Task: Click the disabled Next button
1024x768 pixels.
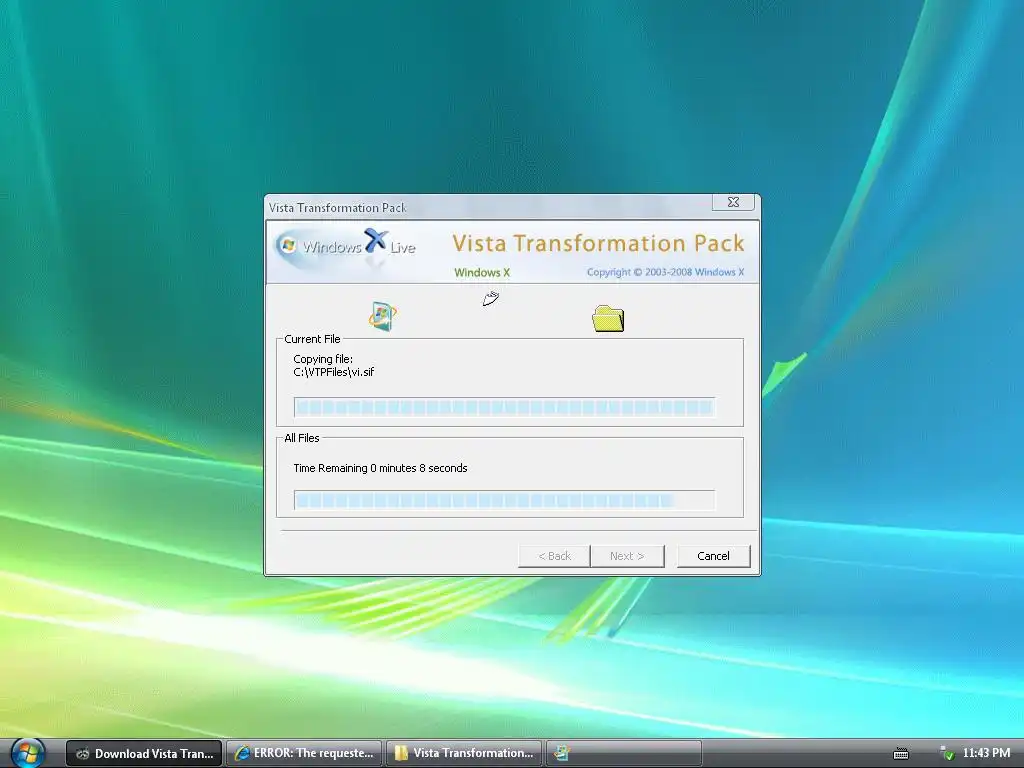Action: 627,556
